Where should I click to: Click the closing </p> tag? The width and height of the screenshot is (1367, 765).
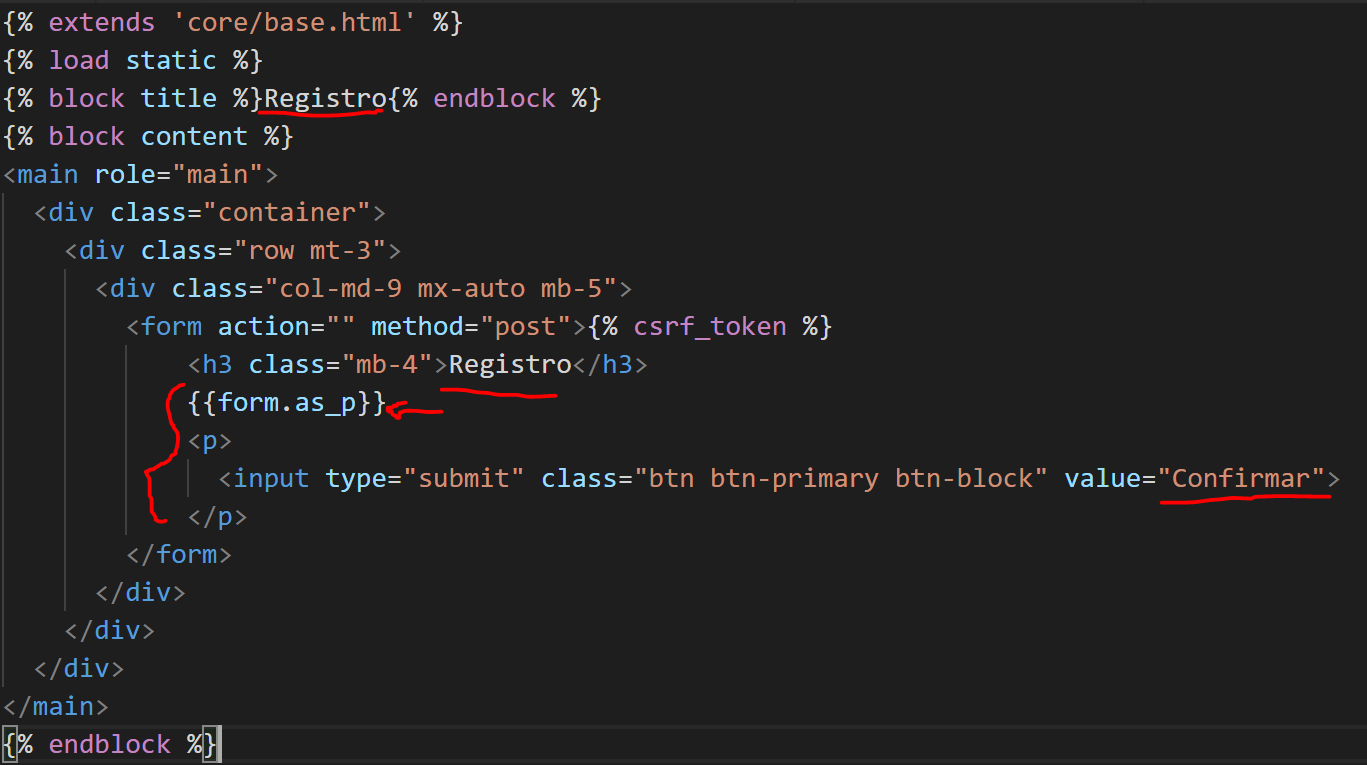[218, 516]
